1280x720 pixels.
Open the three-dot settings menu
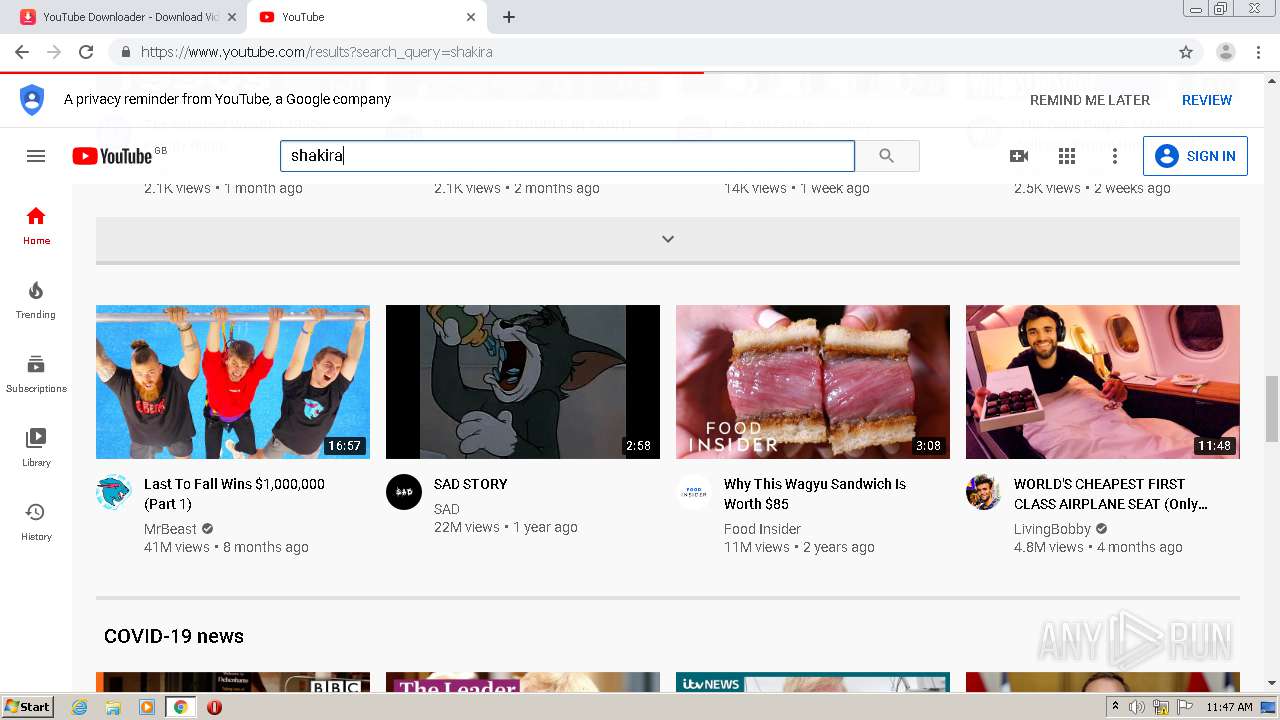point(1115,156)
